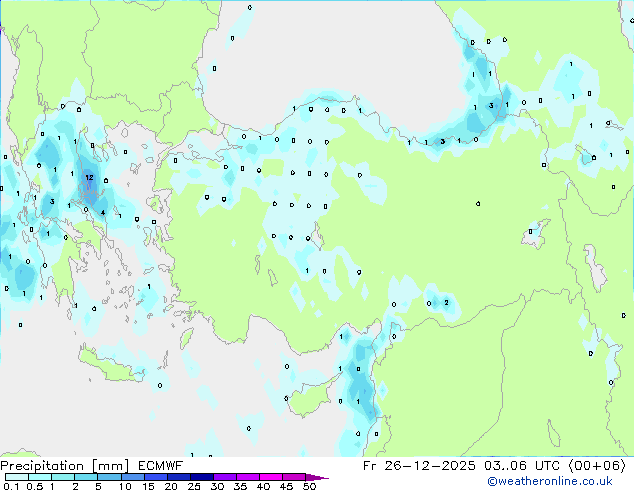Screen dimensions: 634x490
Task: Click the legend arrow tip above 50
Action: click(317, 477)
